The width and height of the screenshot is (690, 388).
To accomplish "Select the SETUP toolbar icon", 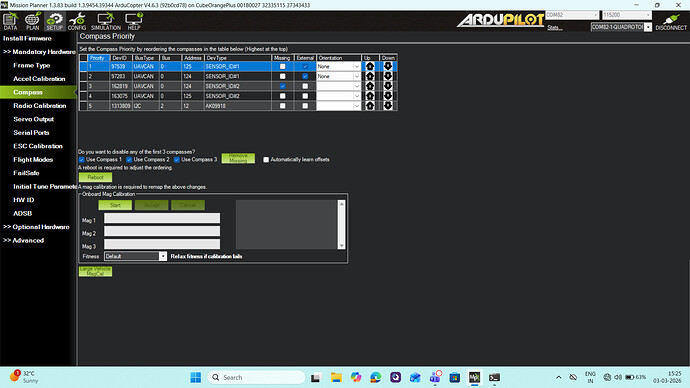I will [x=55, y=21].
